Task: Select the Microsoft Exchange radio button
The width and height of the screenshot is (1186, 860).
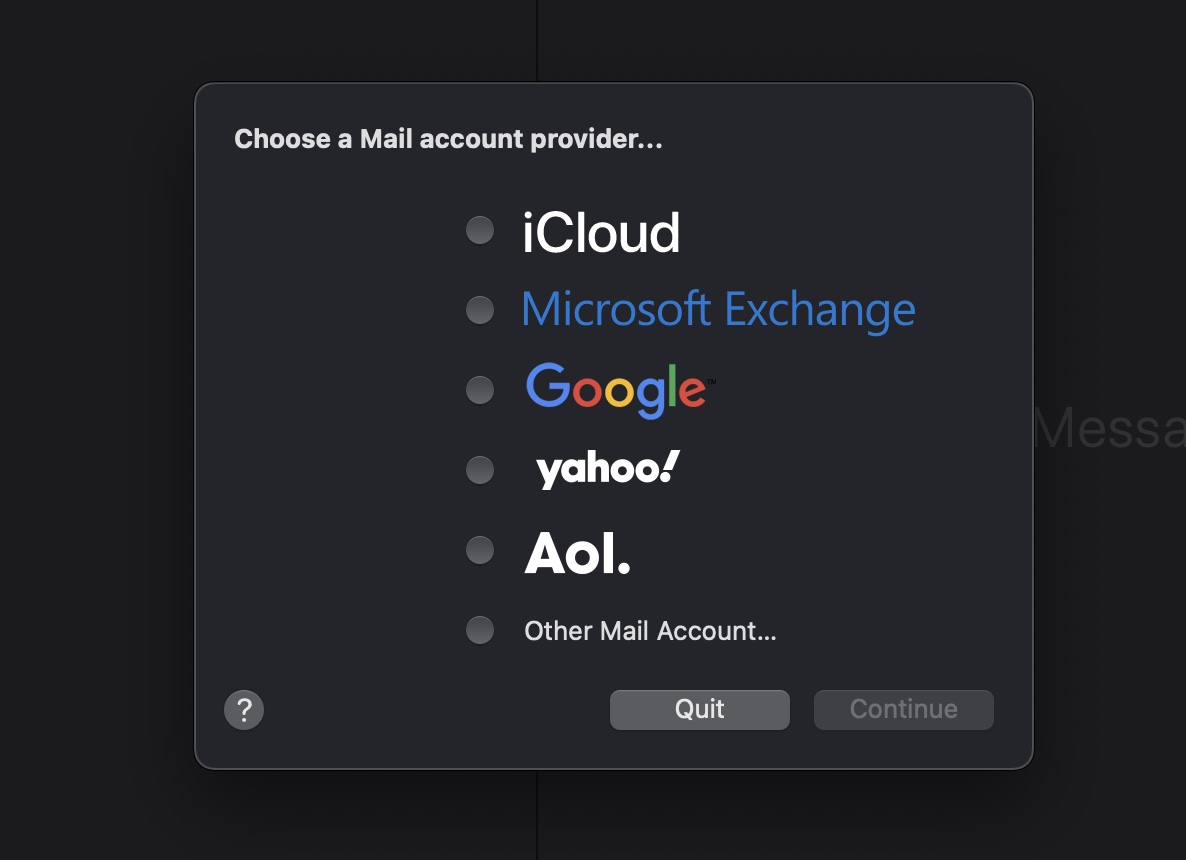Action: point(480,310)
